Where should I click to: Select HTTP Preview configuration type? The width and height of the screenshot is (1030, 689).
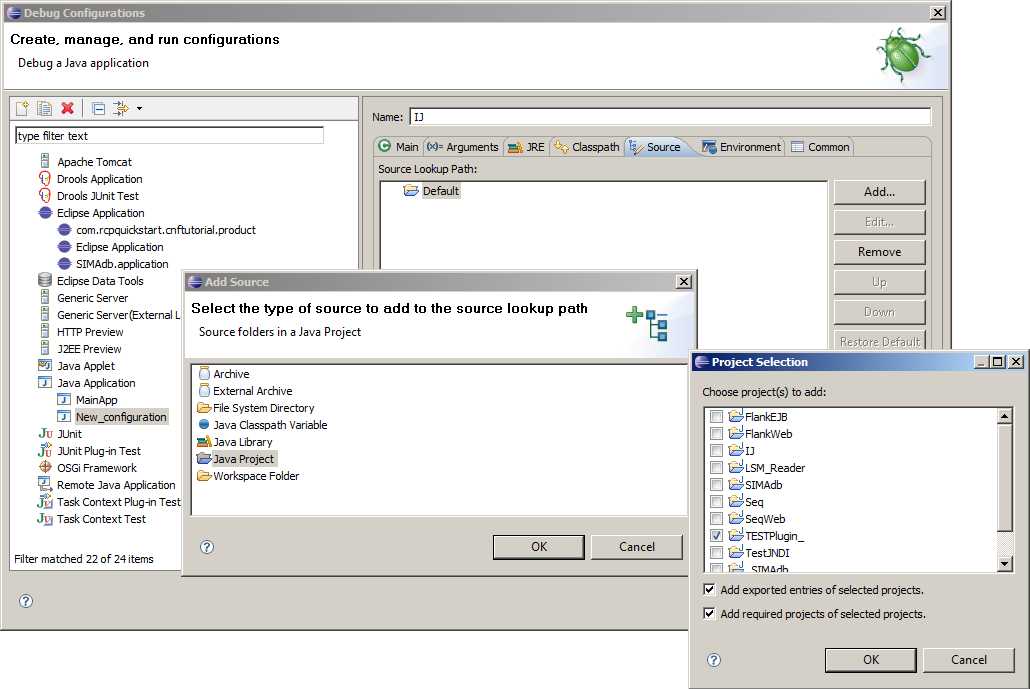[x=90, y=332]
